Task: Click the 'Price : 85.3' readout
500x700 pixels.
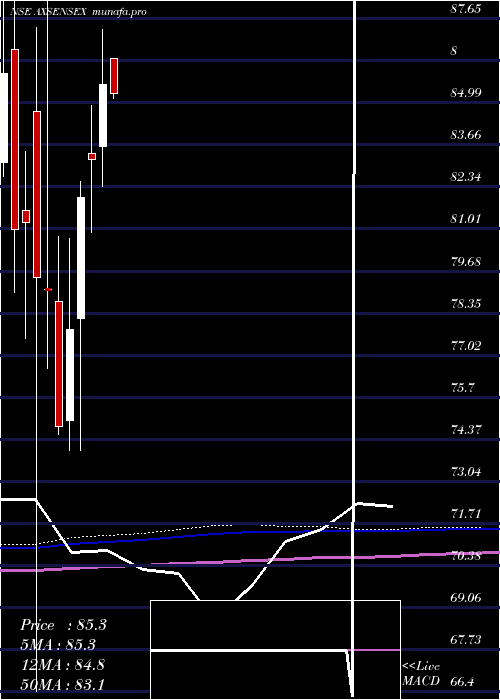Action: (63, 625)
